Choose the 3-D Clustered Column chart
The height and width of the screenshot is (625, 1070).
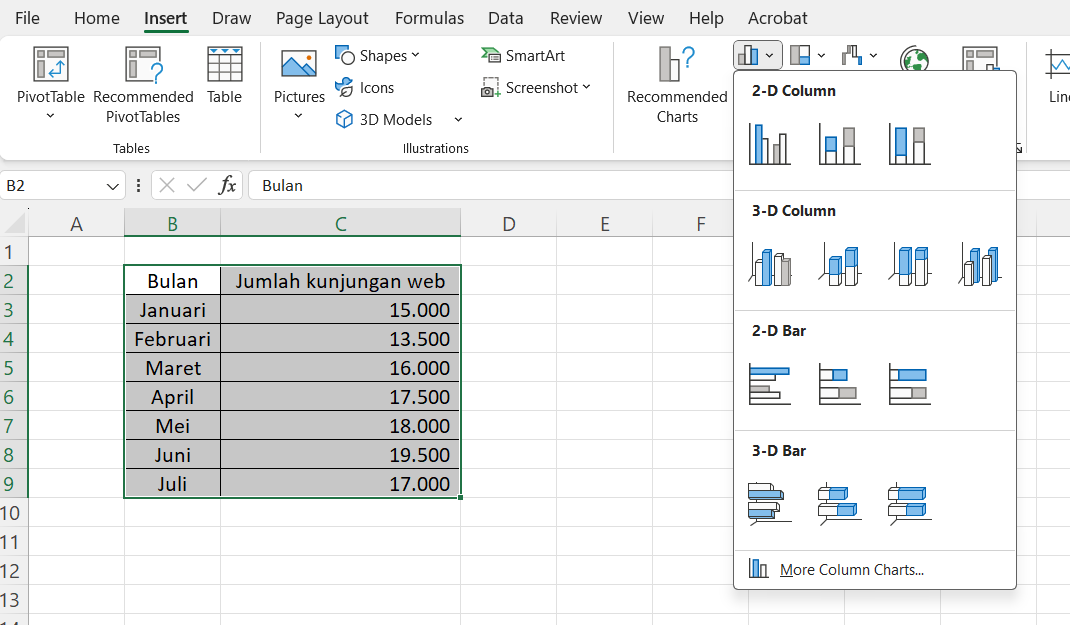[x=770, y=265]
